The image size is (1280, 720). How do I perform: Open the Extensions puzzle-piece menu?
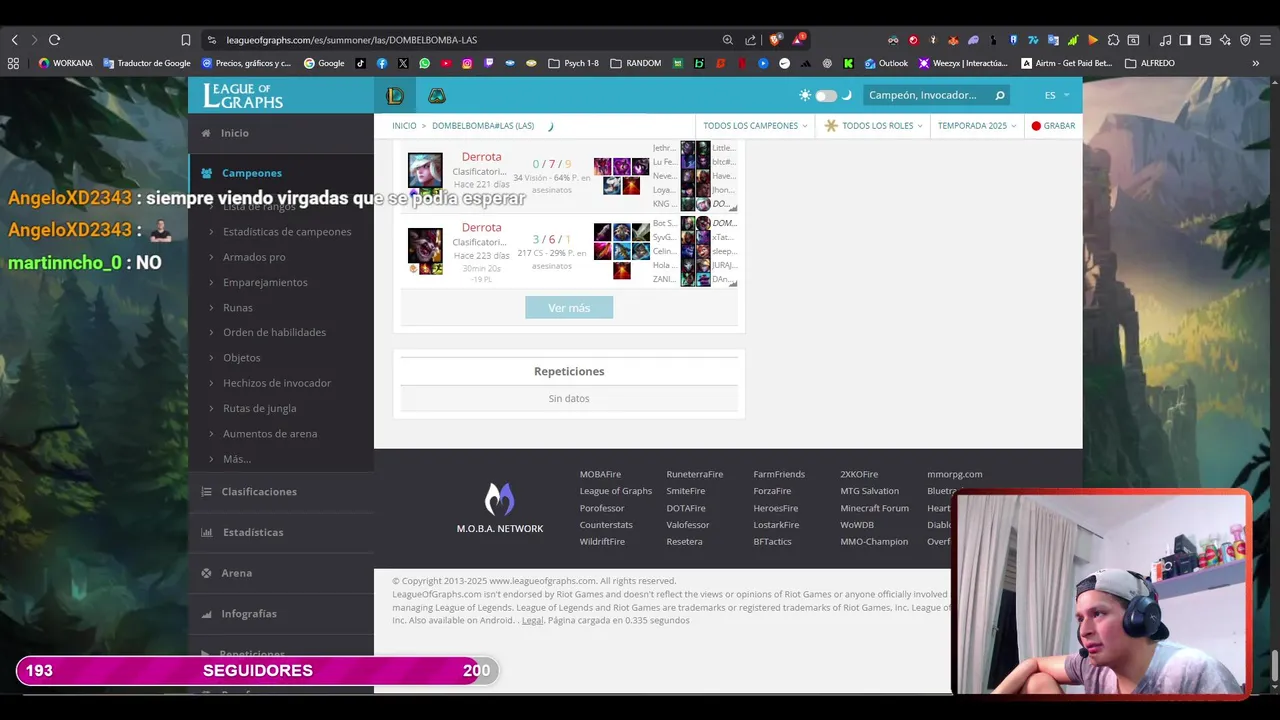tap(1113, 40)
